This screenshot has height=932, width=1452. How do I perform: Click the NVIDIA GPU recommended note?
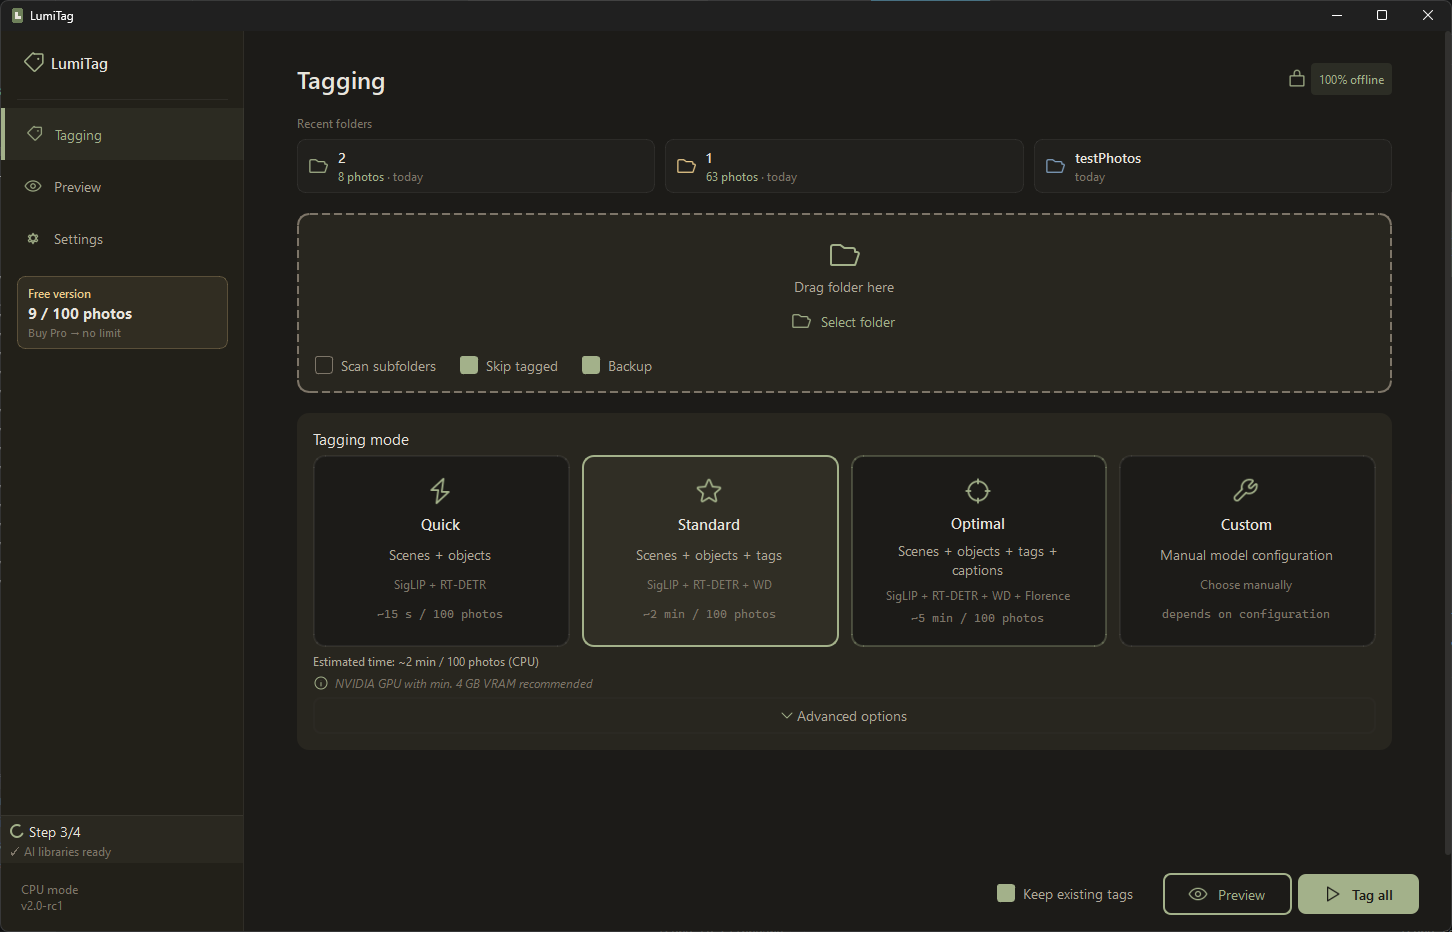(464, 684)
